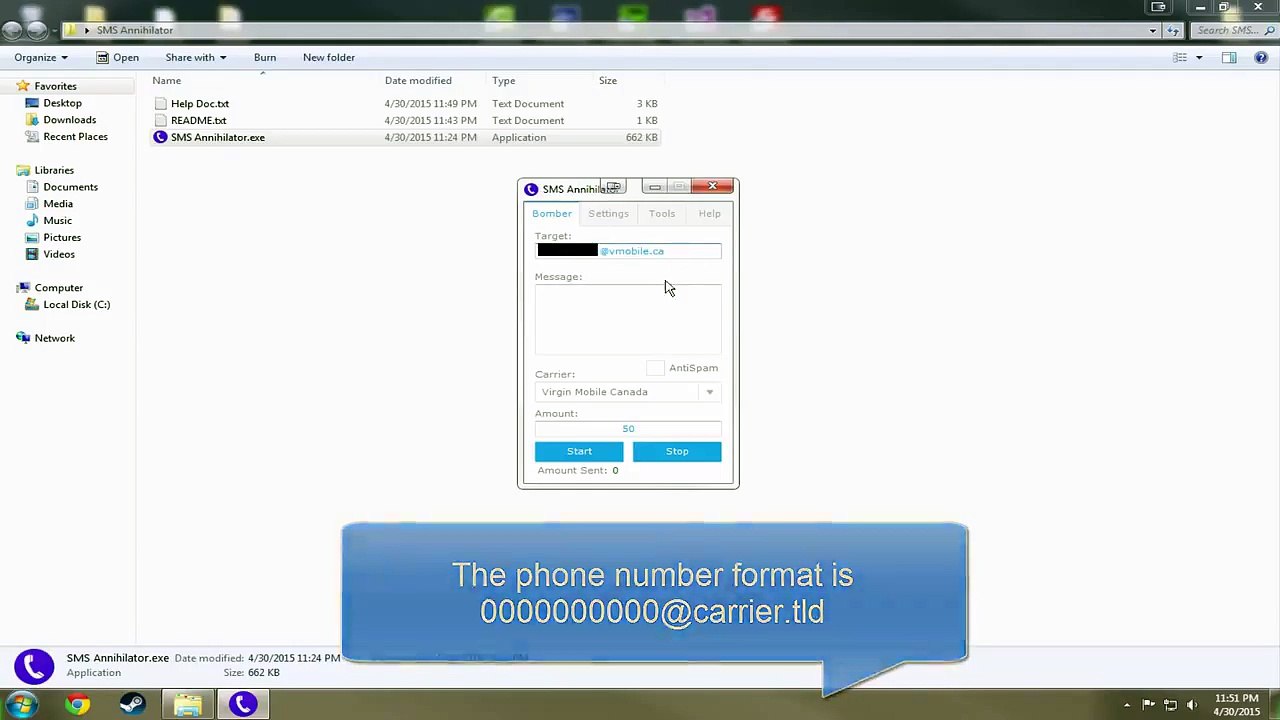Viewport: 1280px width, 720px height.
Task: Open the Organize dropdown menu
Action: pos(41,57)
